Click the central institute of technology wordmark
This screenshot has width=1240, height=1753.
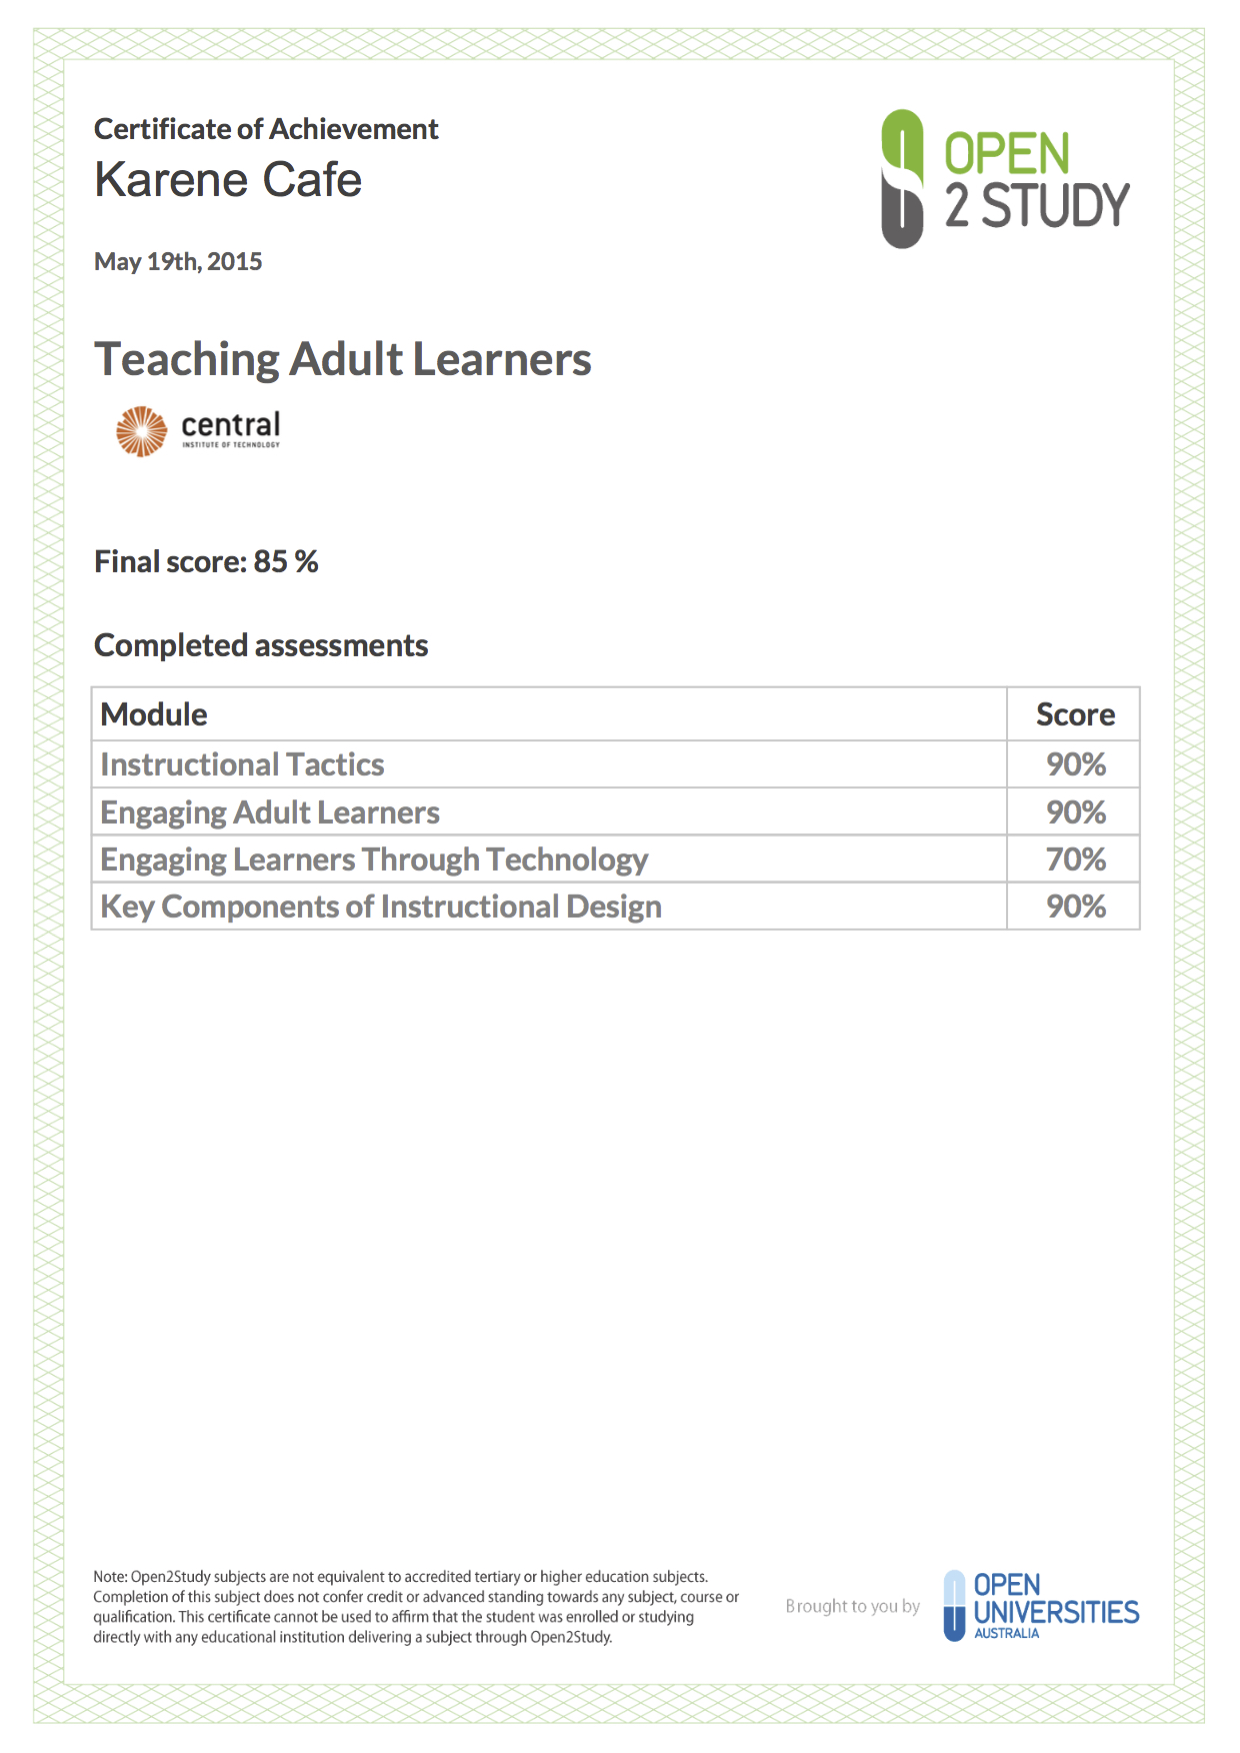pos(231,429)
